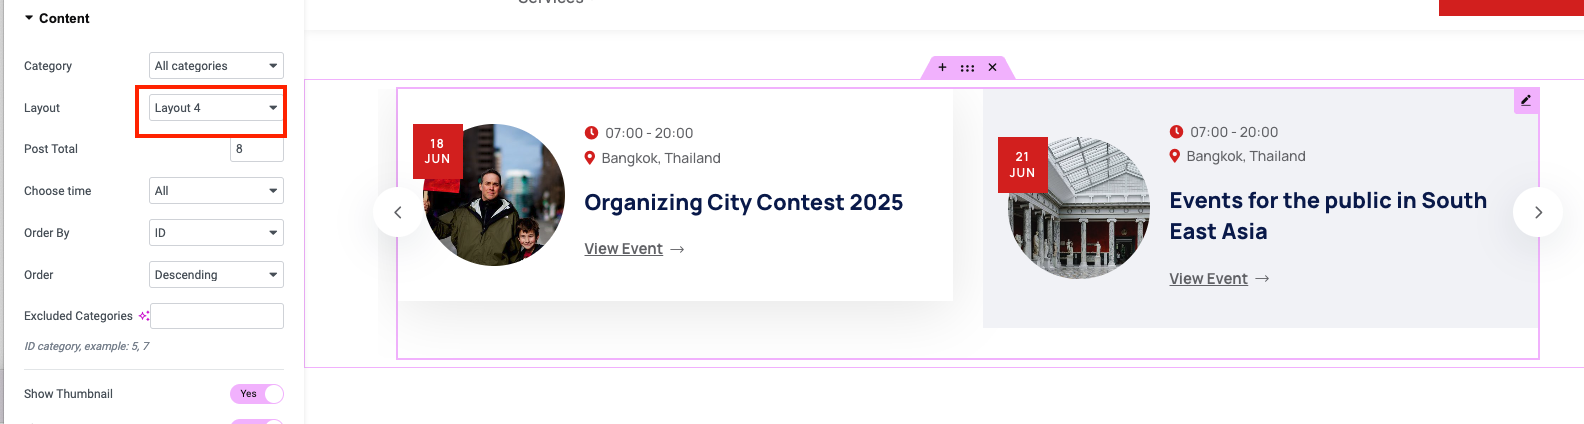
Task: Go to the previous event slide arrow
Action: click(398, 212)
